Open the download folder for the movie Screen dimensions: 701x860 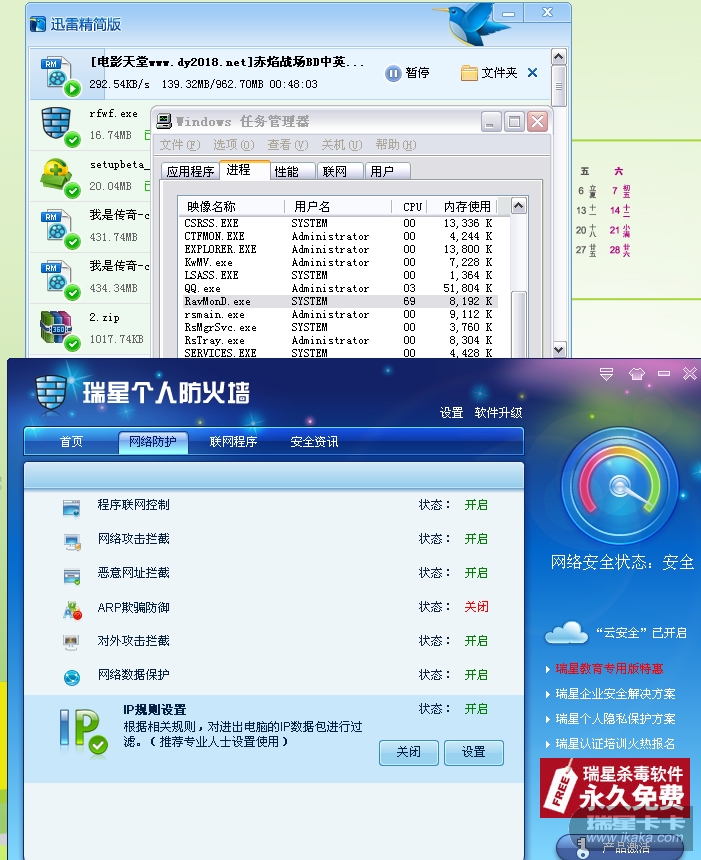tap(489, 72)
